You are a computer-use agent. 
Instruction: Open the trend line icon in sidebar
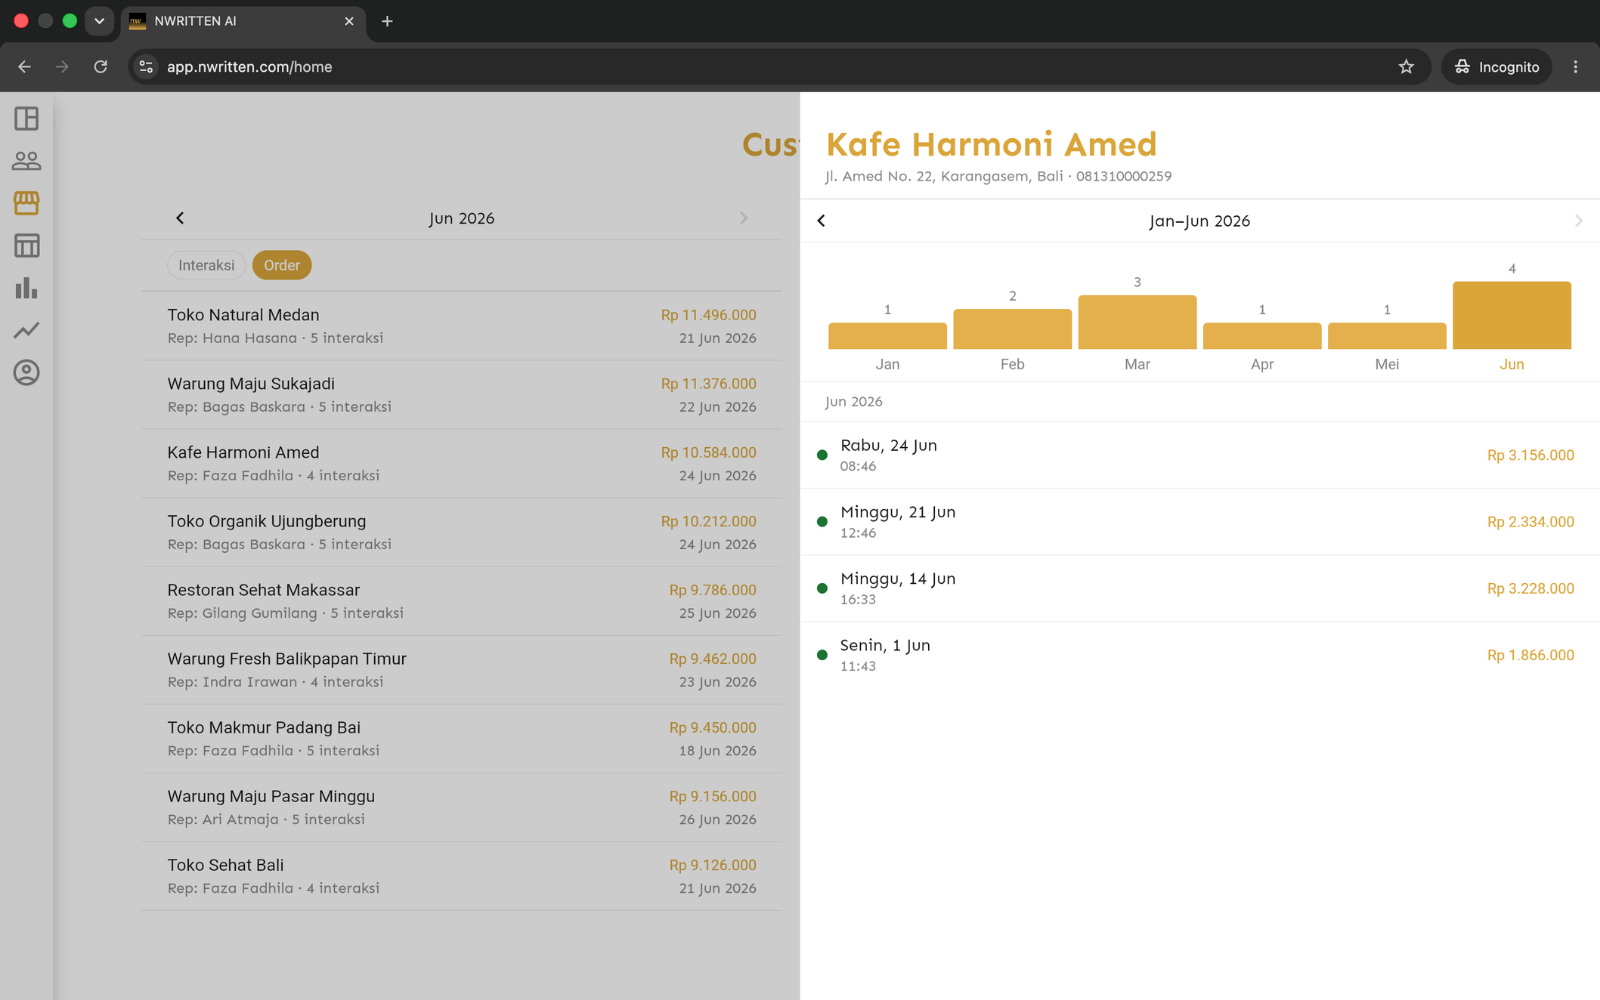tap(27, 330)
